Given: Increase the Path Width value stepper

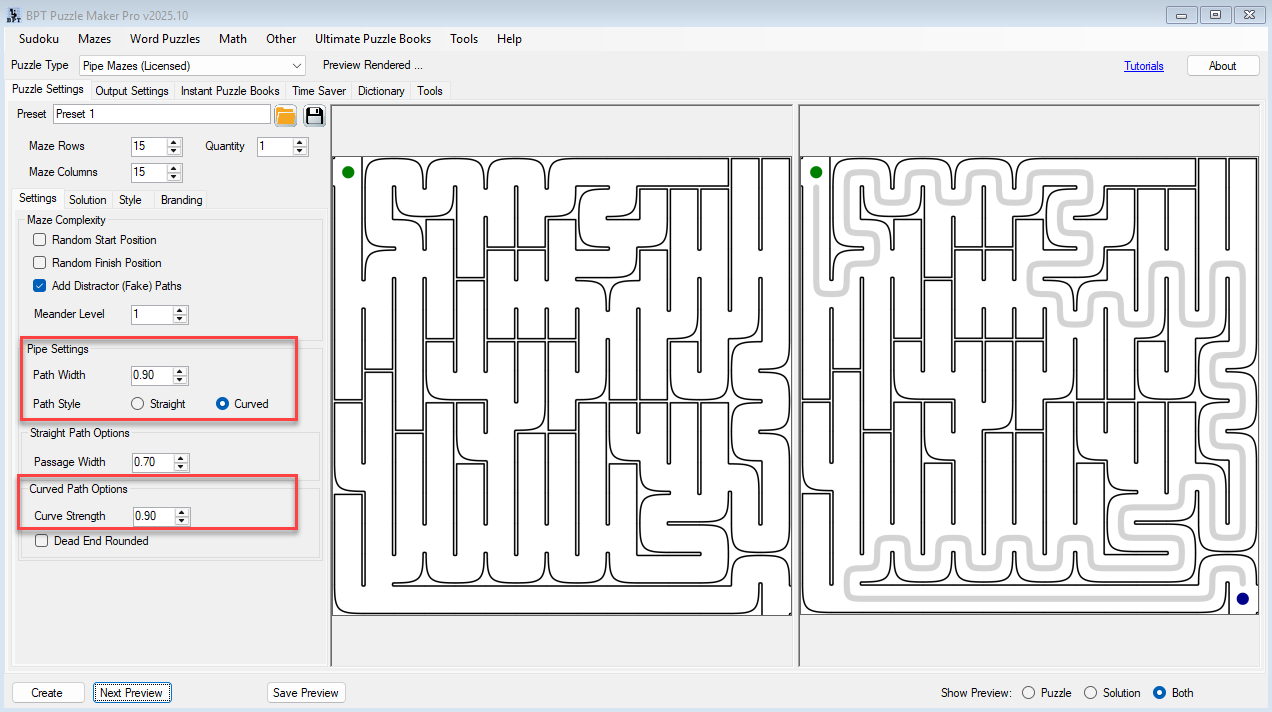Looking at the screenshot, I should 179,371.
